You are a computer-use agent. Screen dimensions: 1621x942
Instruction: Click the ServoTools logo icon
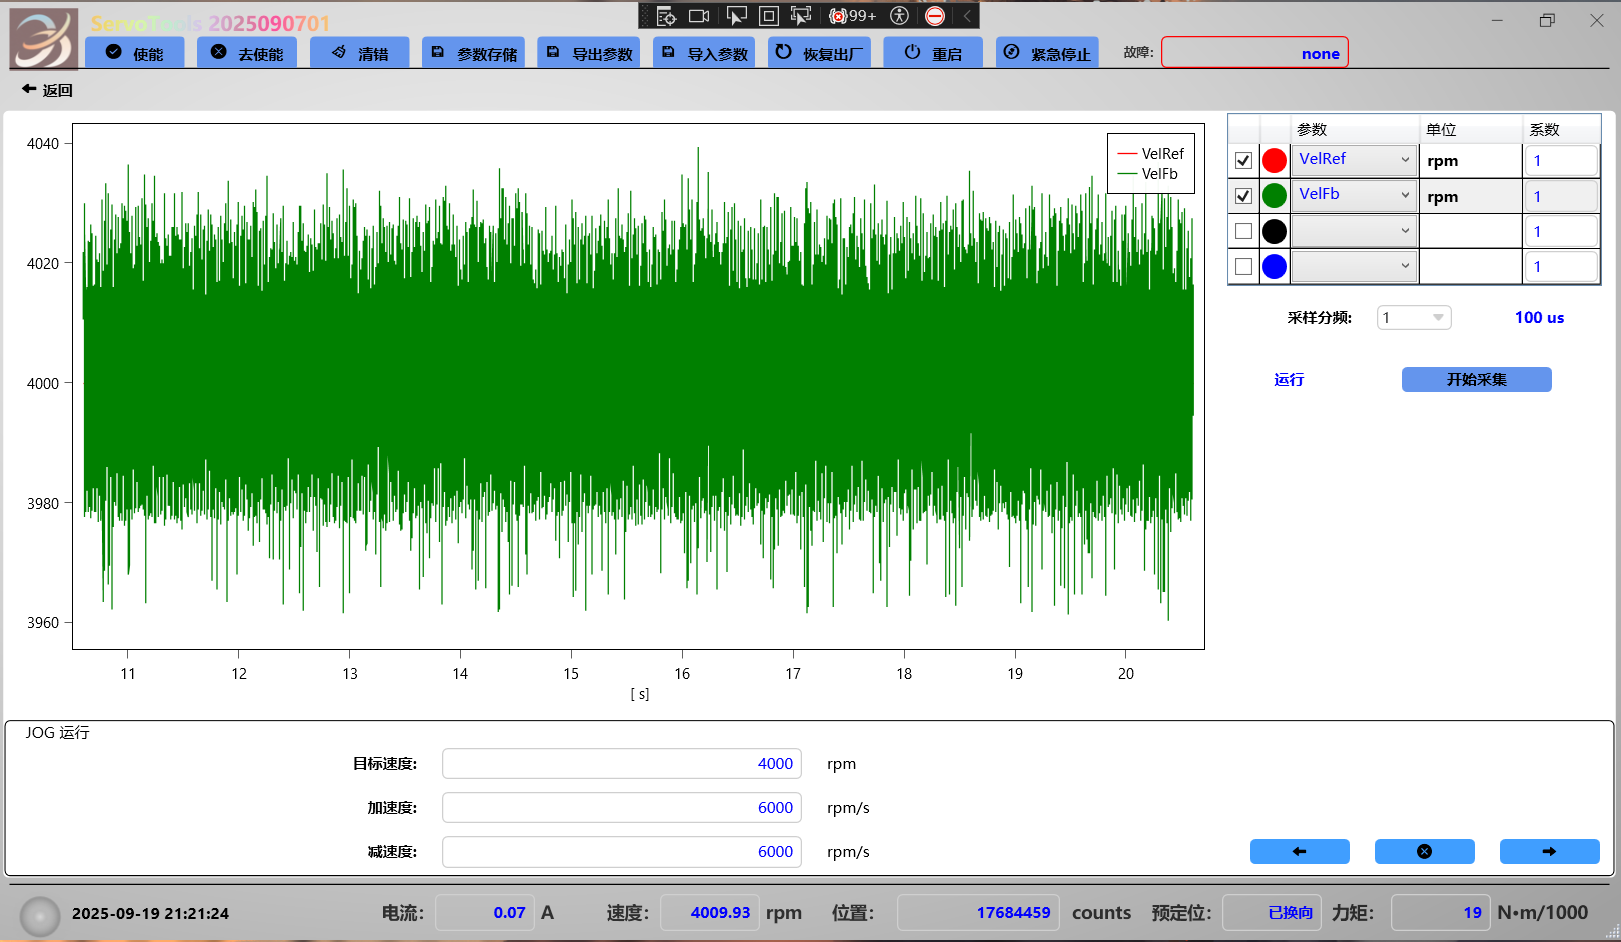click(43, 38)
